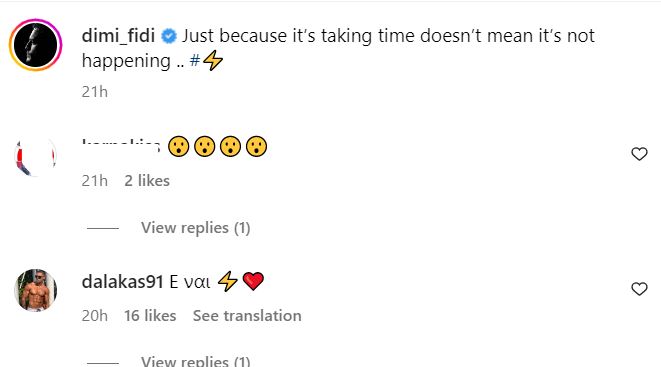
Task: Click the row of four surprised face emojis
Action: (218, 147)
